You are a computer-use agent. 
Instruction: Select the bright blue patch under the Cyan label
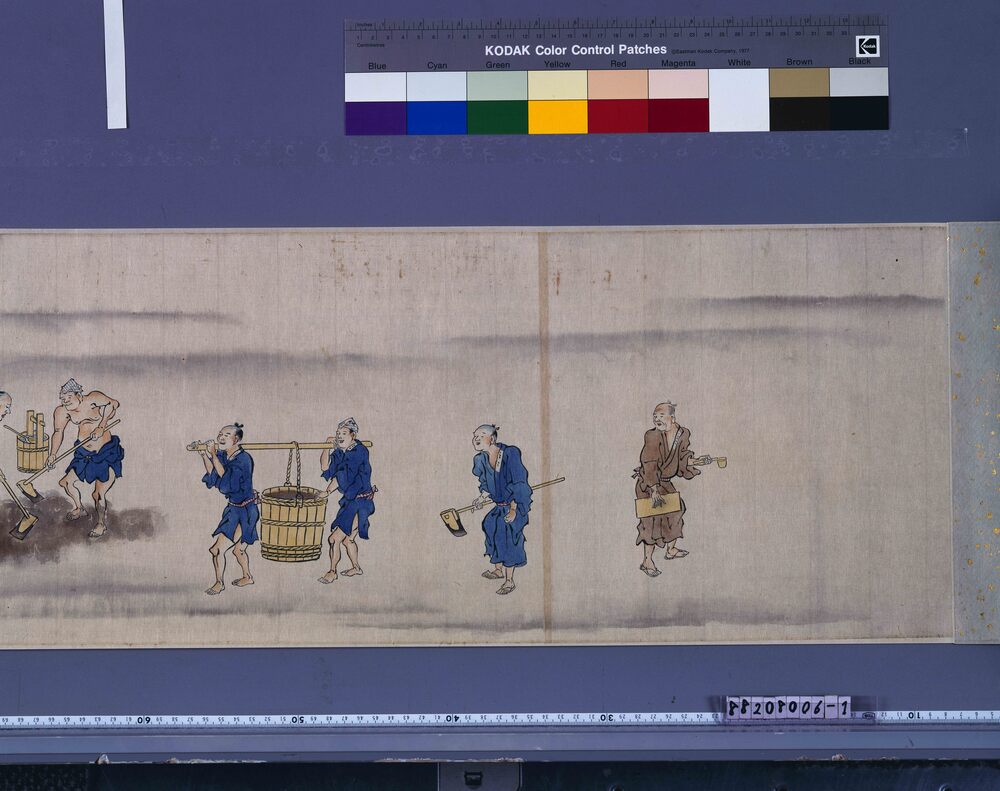click(437, 118)
